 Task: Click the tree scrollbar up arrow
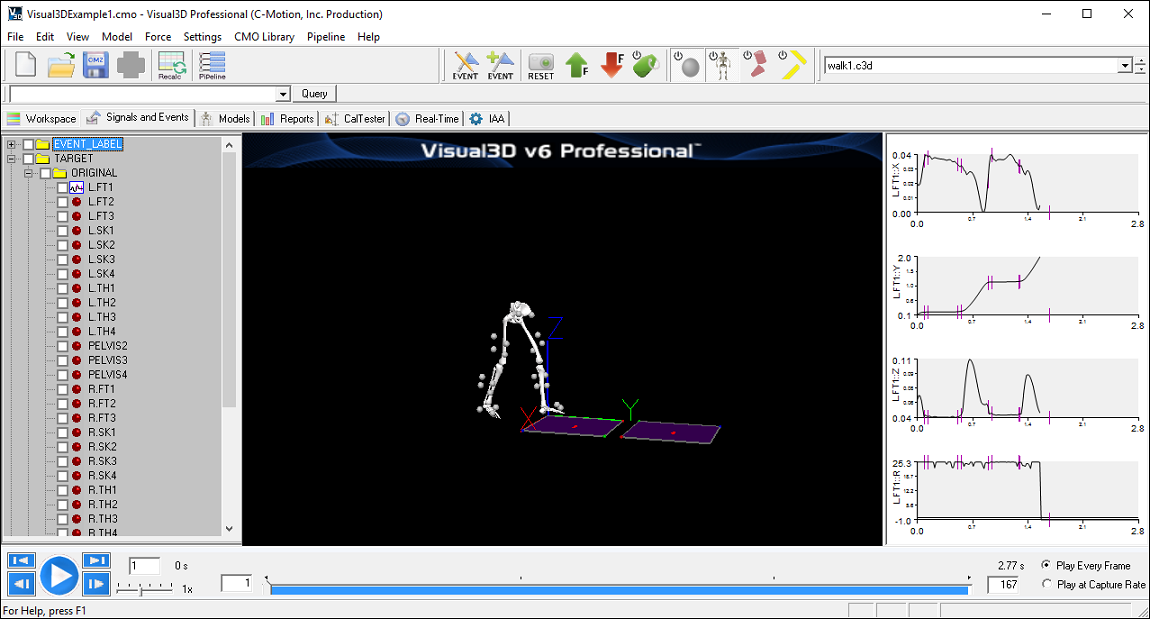point(229,145)
